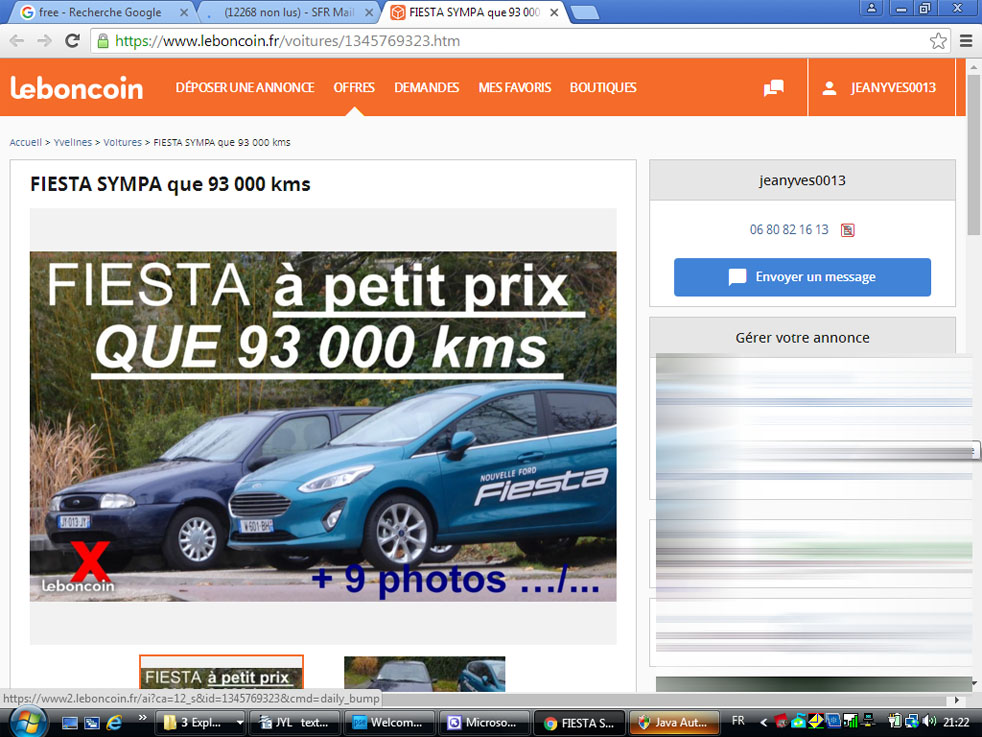The width and height of the screenshot is (982, 737).
Task: Click the taskbar clock showing 21:22
Action: coord(956,722)
